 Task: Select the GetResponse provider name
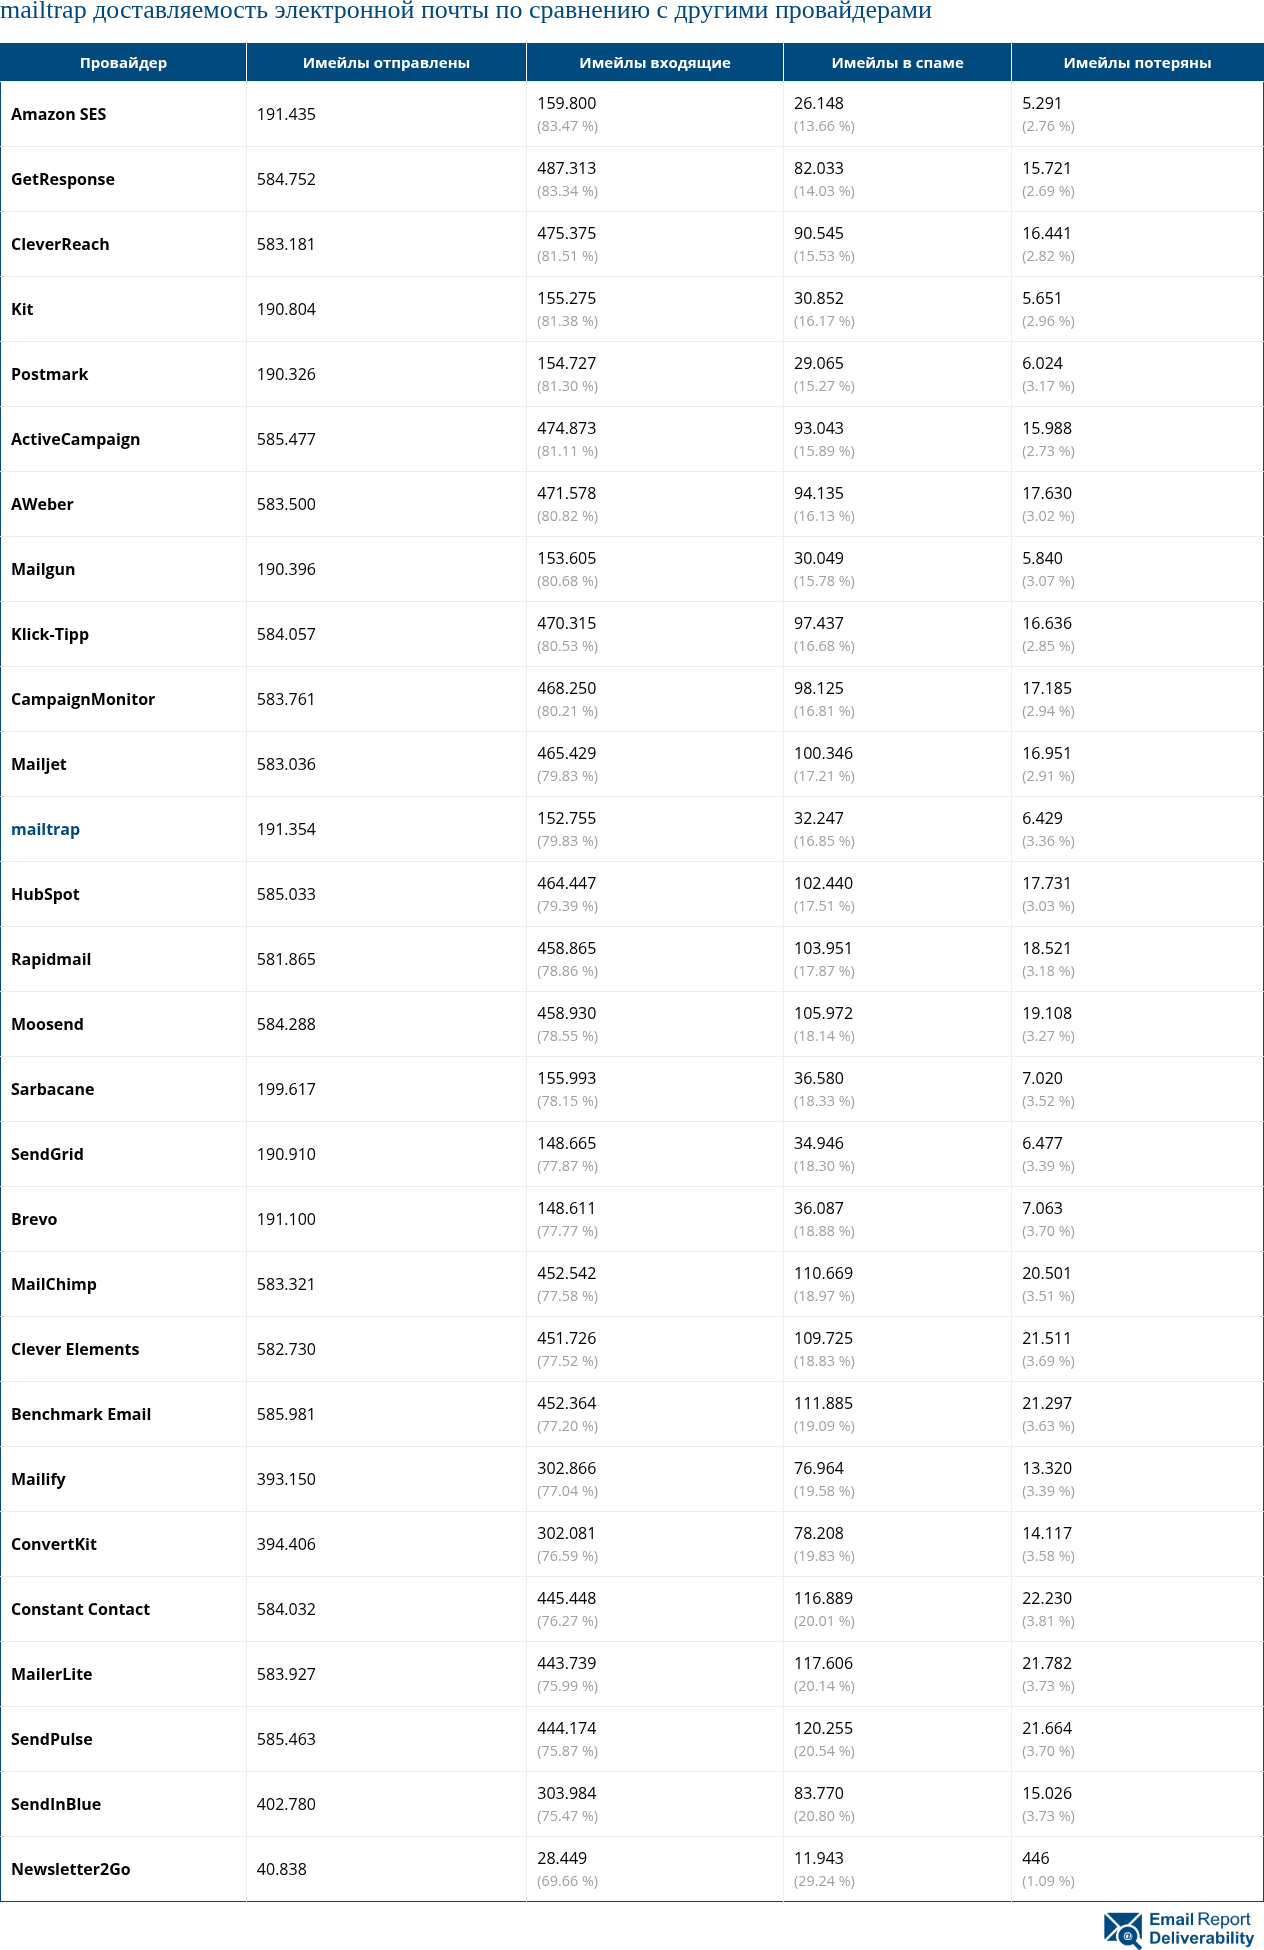63,179
